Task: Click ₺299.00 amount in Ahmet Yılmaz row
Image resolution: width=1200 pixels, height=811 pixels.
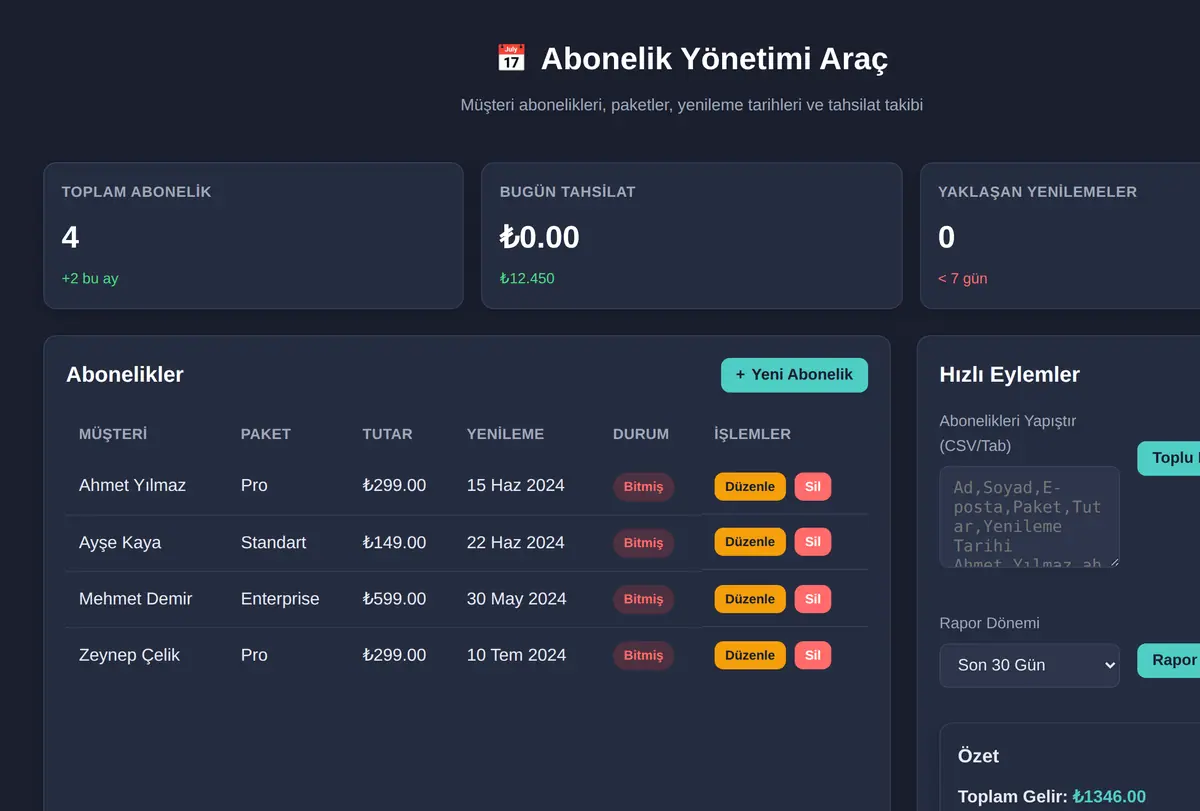Action: pyautogui.click(x=394, y=485)
